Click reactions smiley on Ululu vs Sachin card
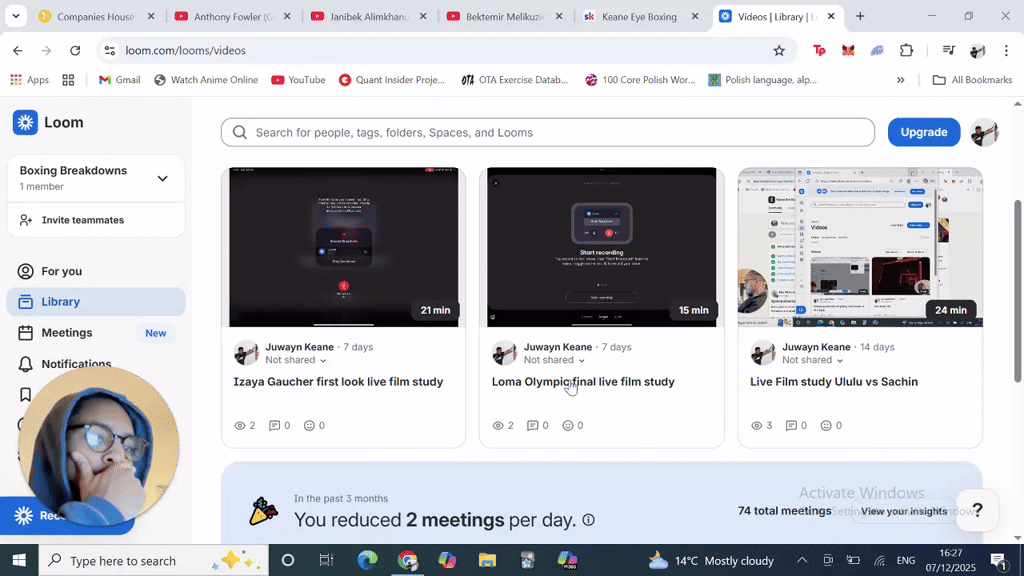 pos(826,425)
